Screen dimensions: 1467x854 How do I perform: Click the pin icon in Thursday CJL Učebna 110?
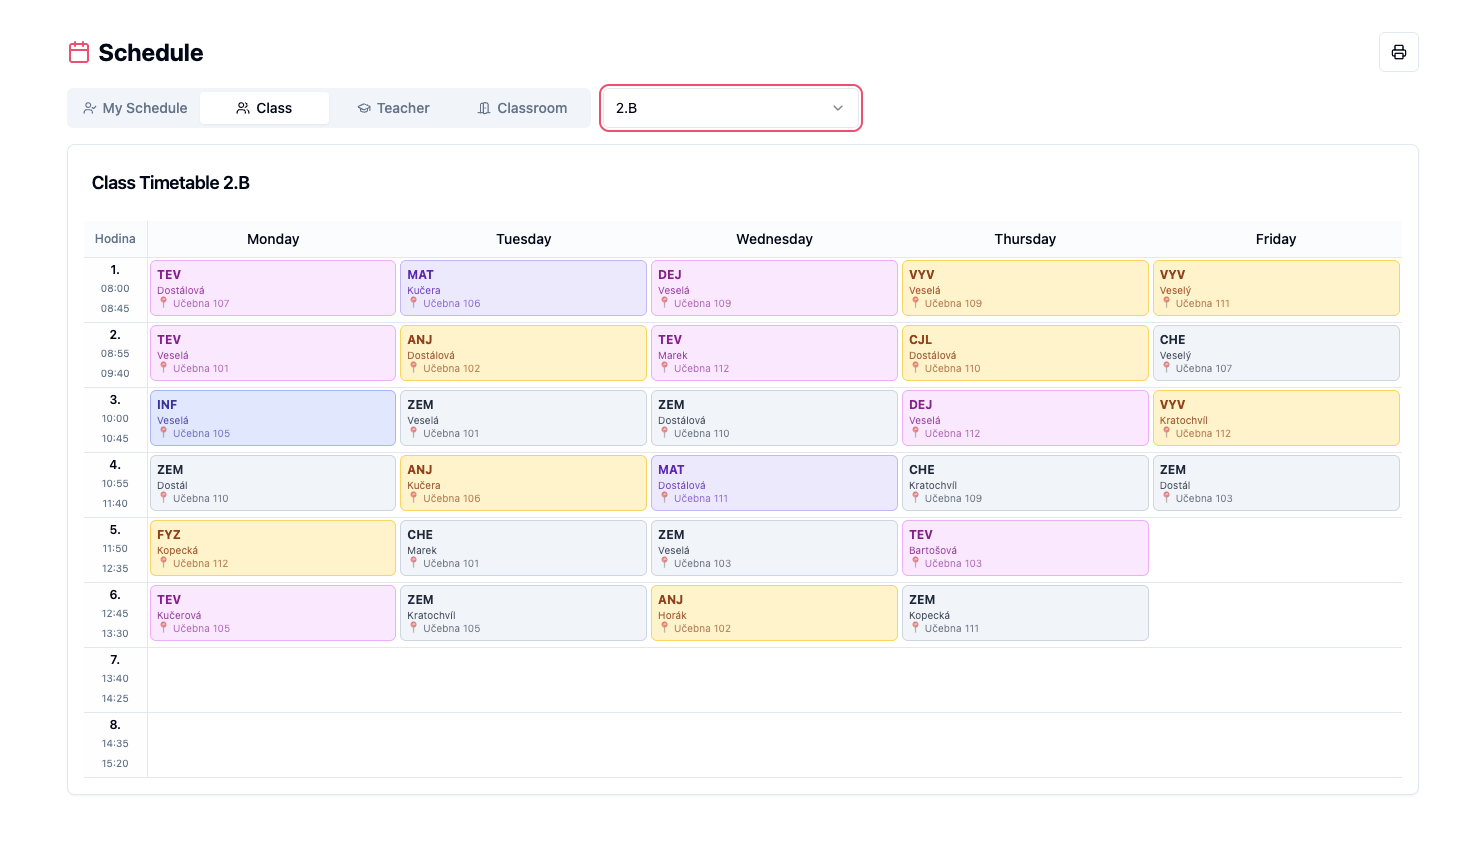915,367
